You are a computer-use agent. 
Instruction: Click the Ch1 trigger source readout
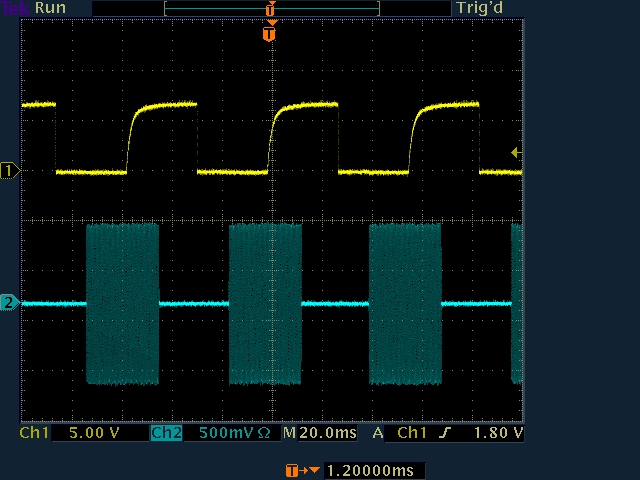click(412, 433)
